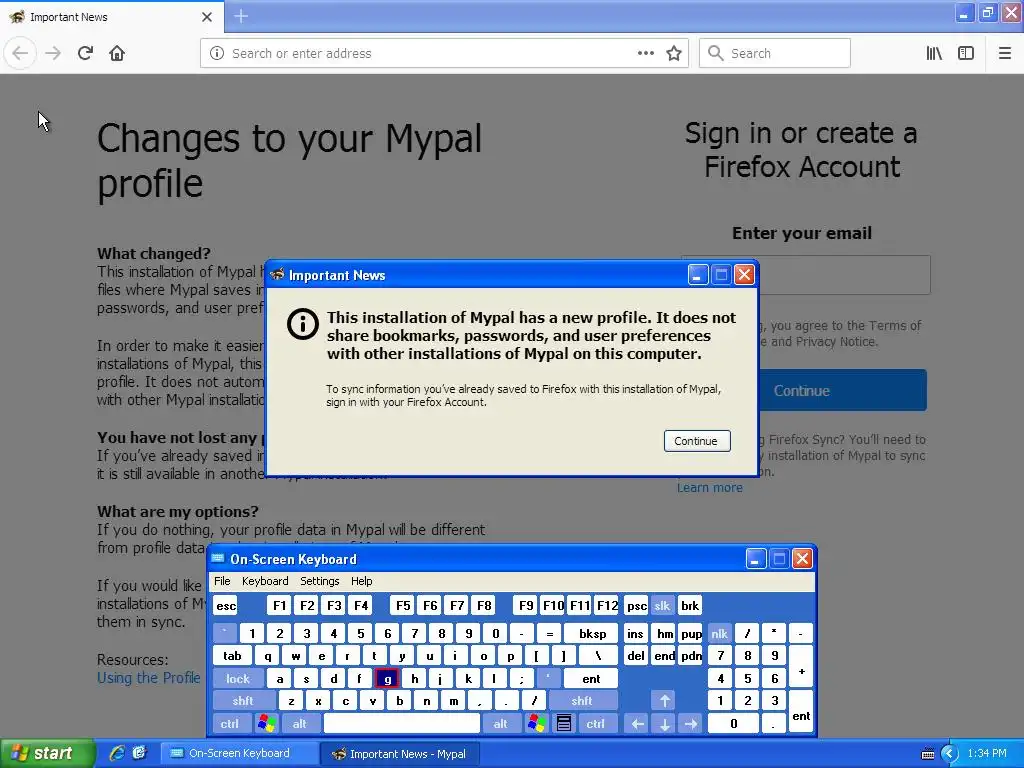Open the Learn more link
1024x768 pixels.
[x=710, y=487]
